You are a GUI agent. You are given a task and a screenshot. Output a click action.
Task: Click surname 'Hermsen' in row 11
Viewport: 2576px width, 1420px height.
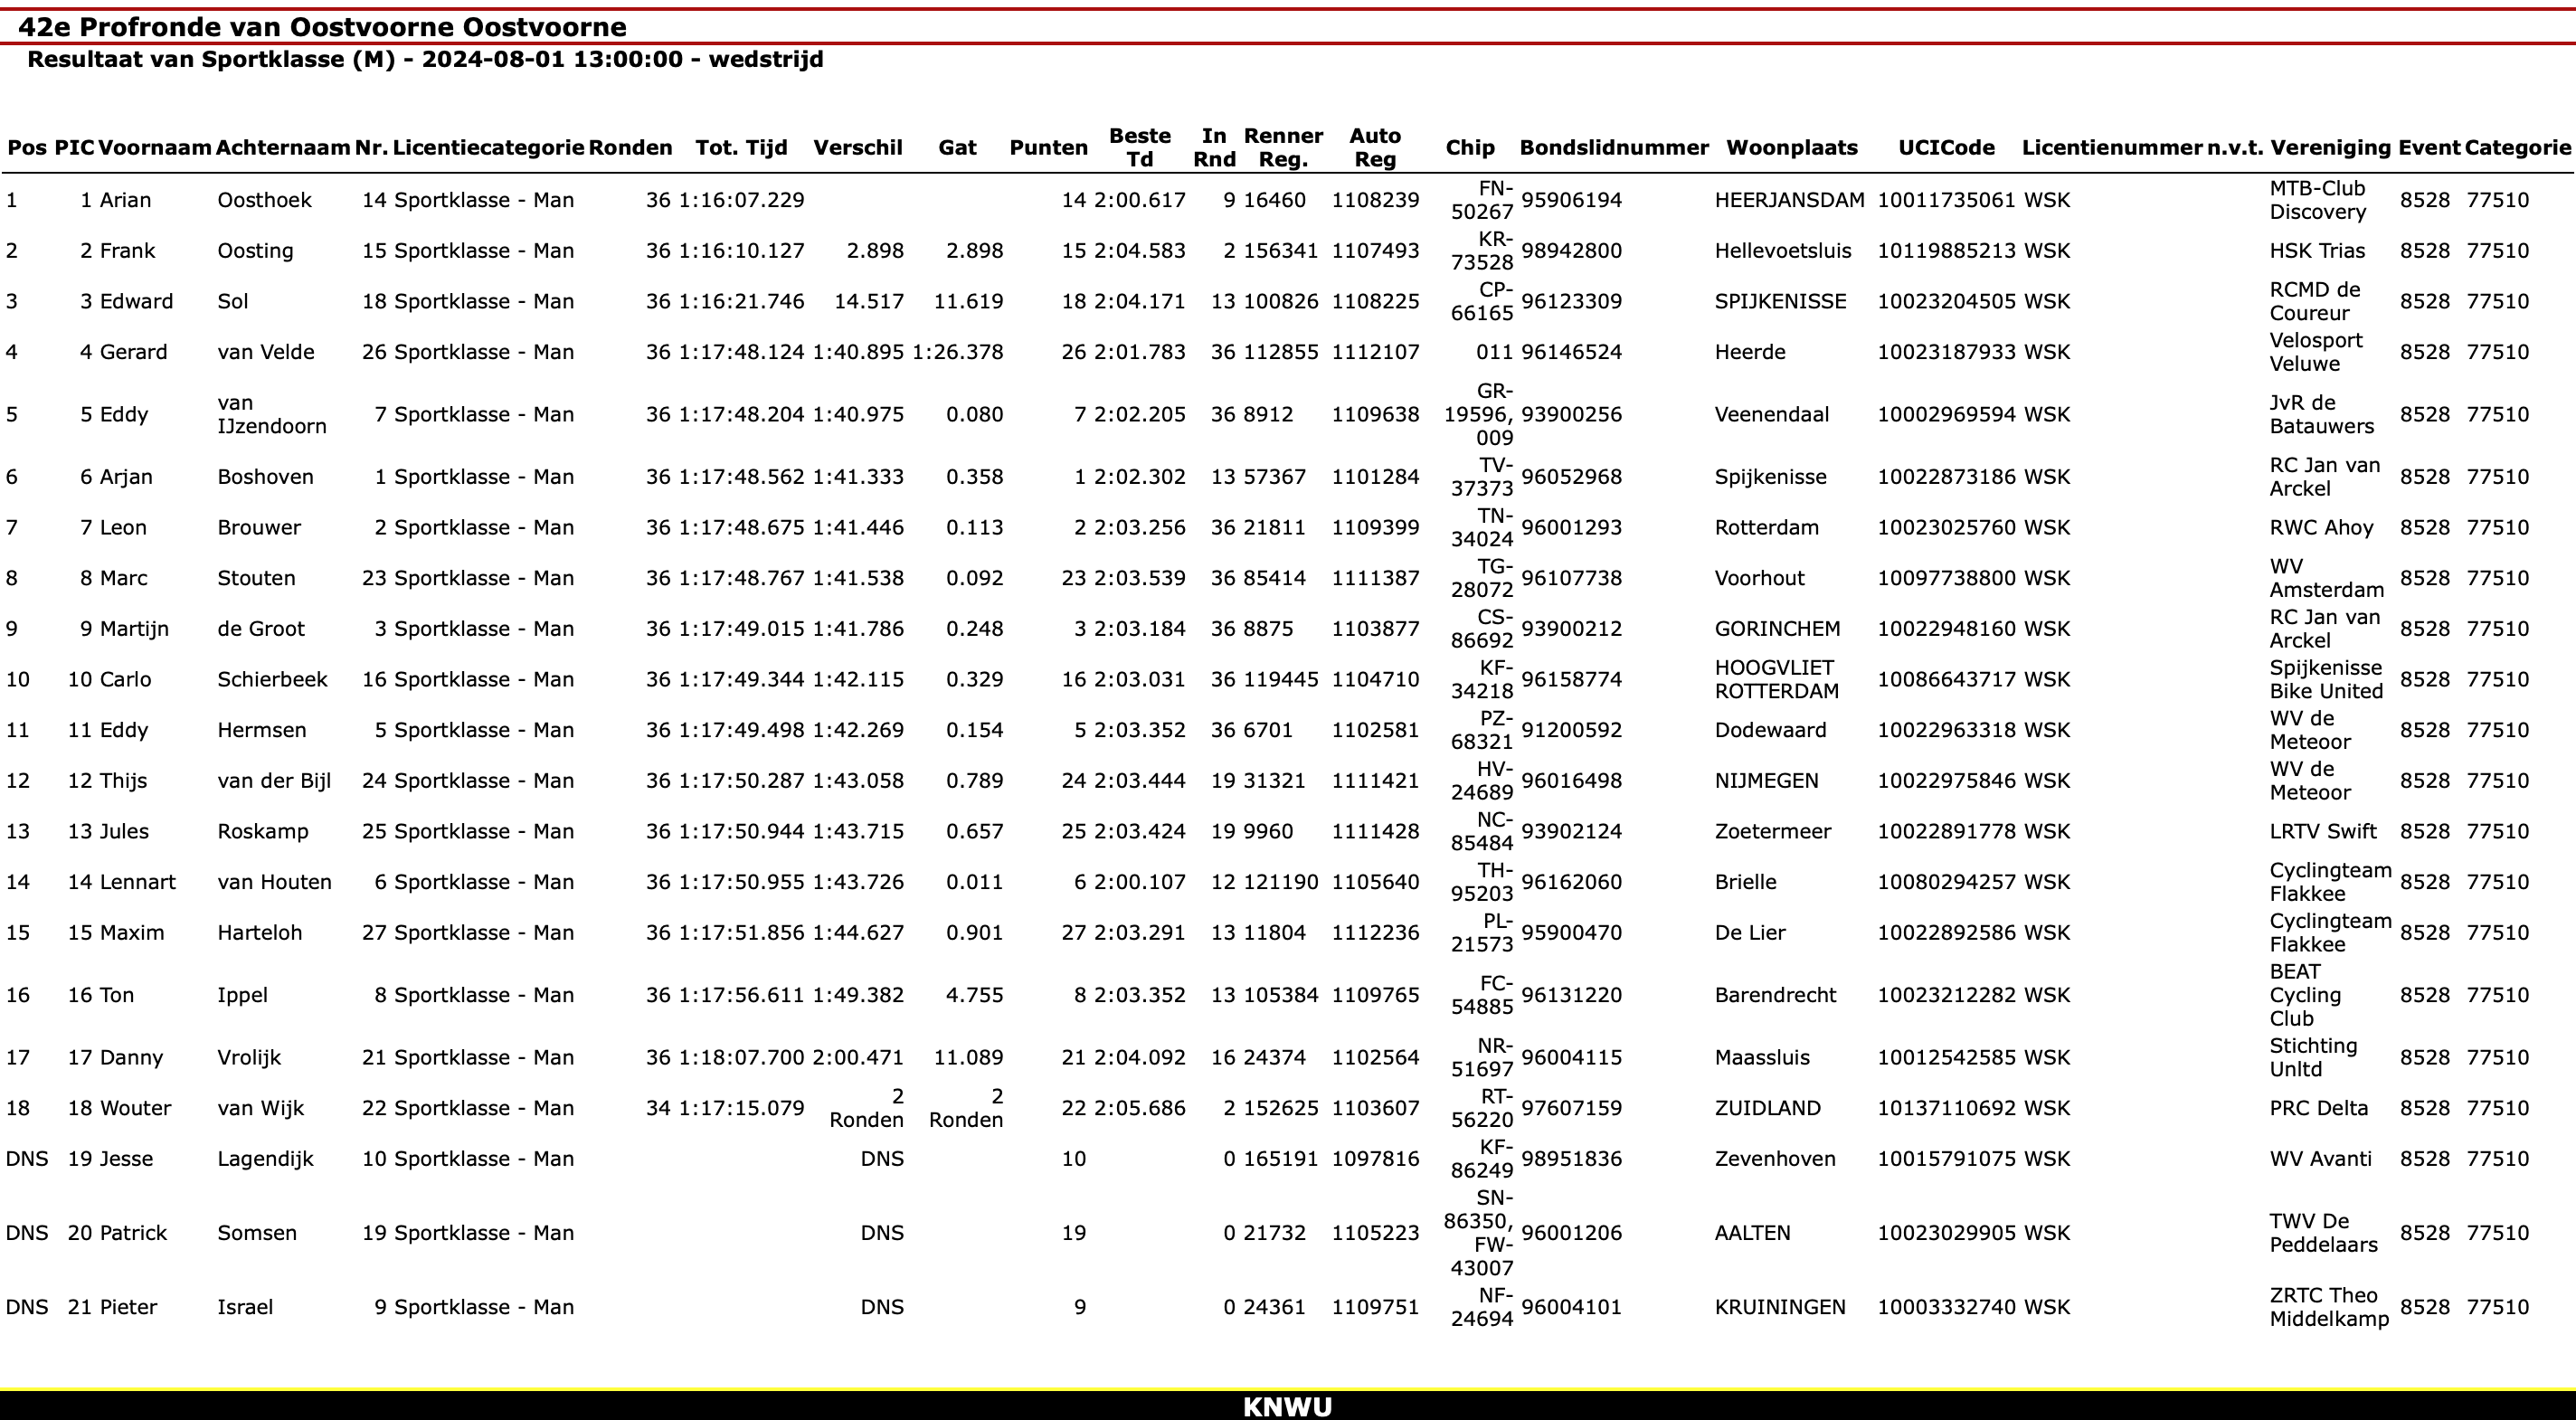pos(261,730)
